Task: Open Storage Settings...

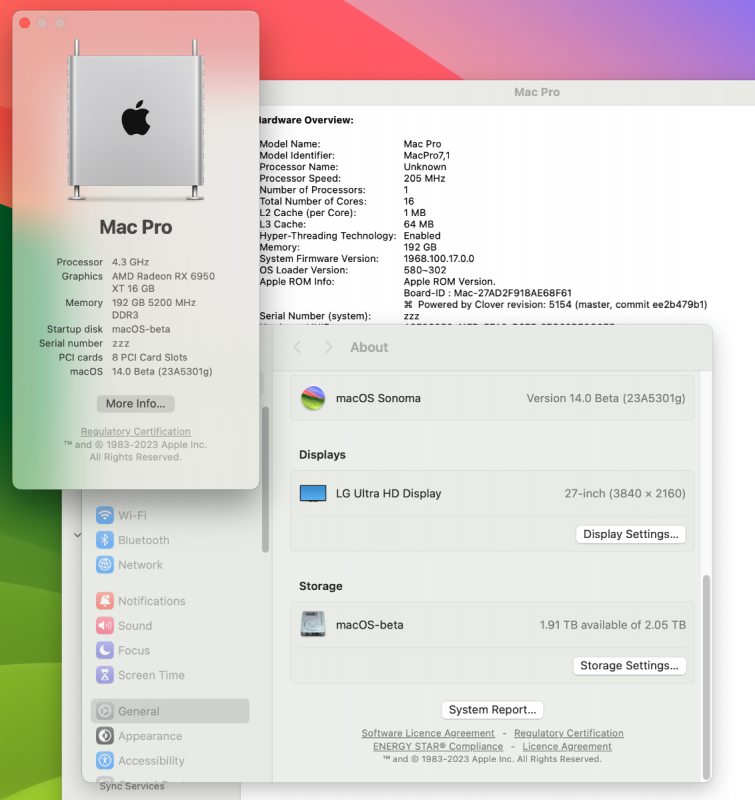Action: [629, 665]
